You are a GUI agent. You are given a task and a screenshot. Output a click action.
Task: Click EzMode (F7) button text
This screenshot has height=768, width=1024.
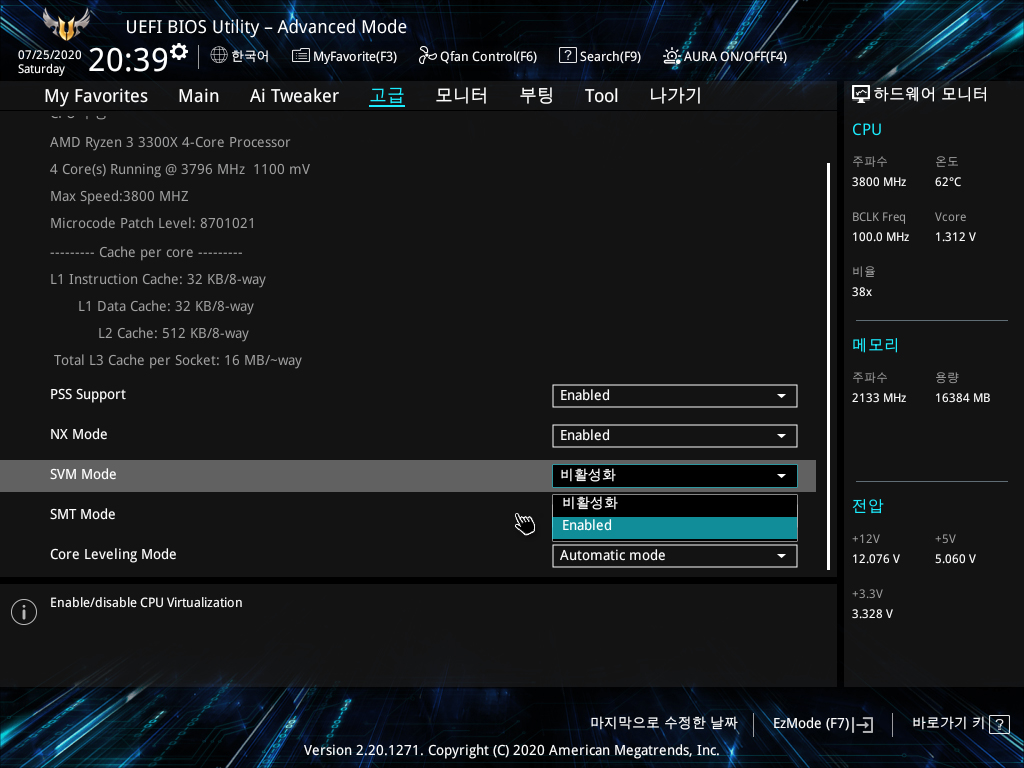pos(810,724)
